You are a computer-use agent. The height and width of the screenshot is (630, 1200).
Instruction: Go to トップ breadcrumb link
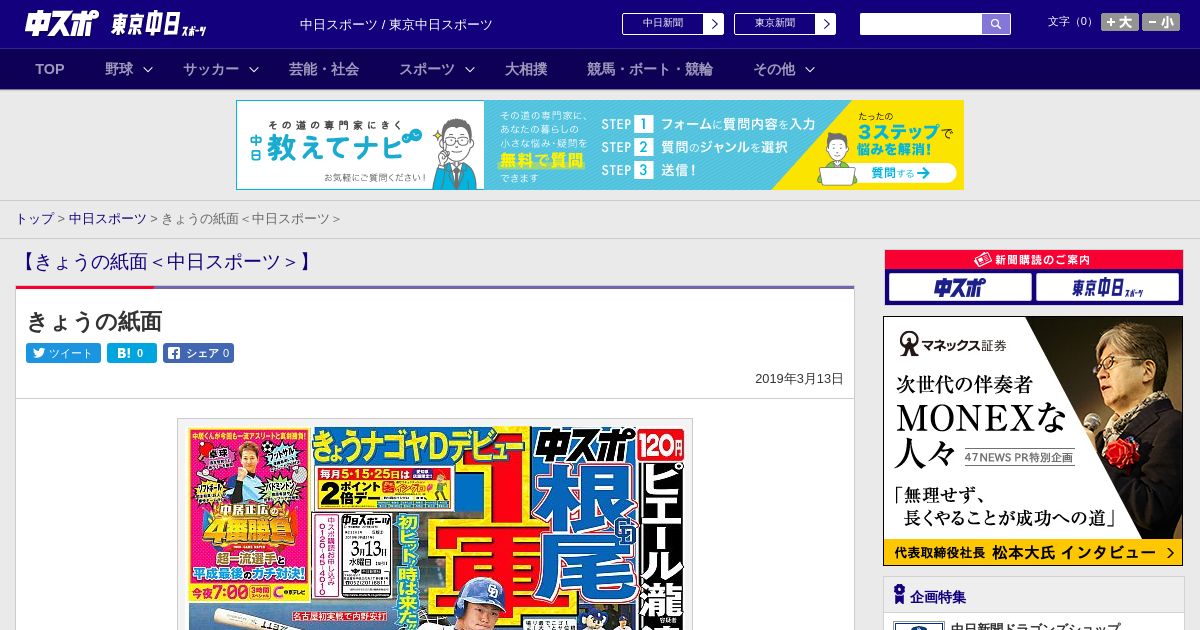[34, 219]
